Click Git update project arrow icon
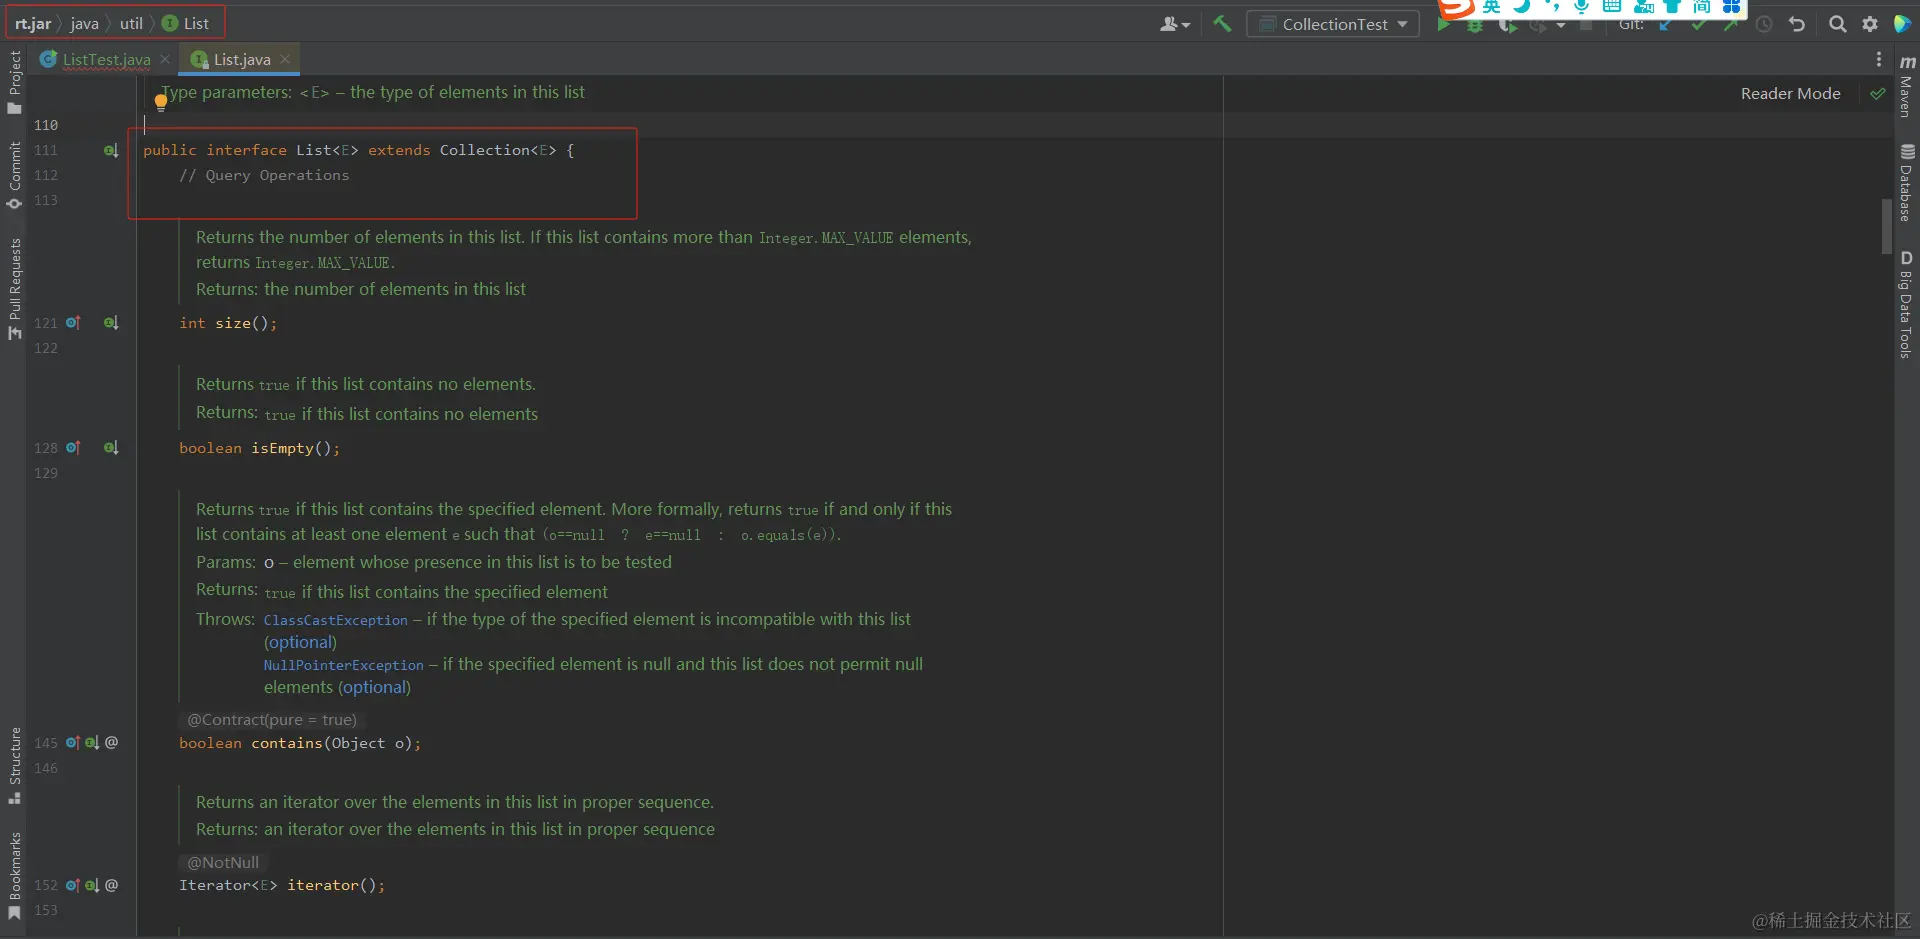This screenshot has width=1920, height=939. click(1665, 26)
